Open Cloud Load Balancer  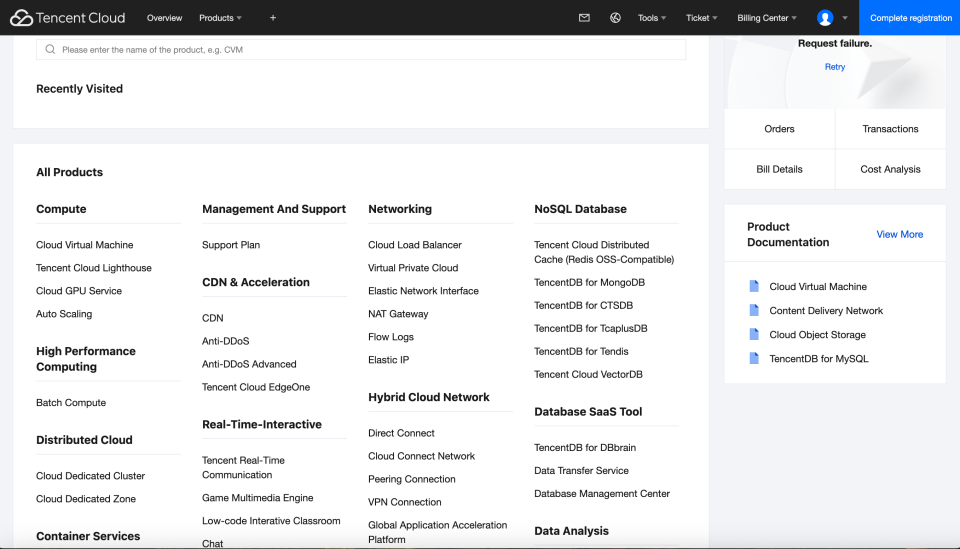[414, 245]
